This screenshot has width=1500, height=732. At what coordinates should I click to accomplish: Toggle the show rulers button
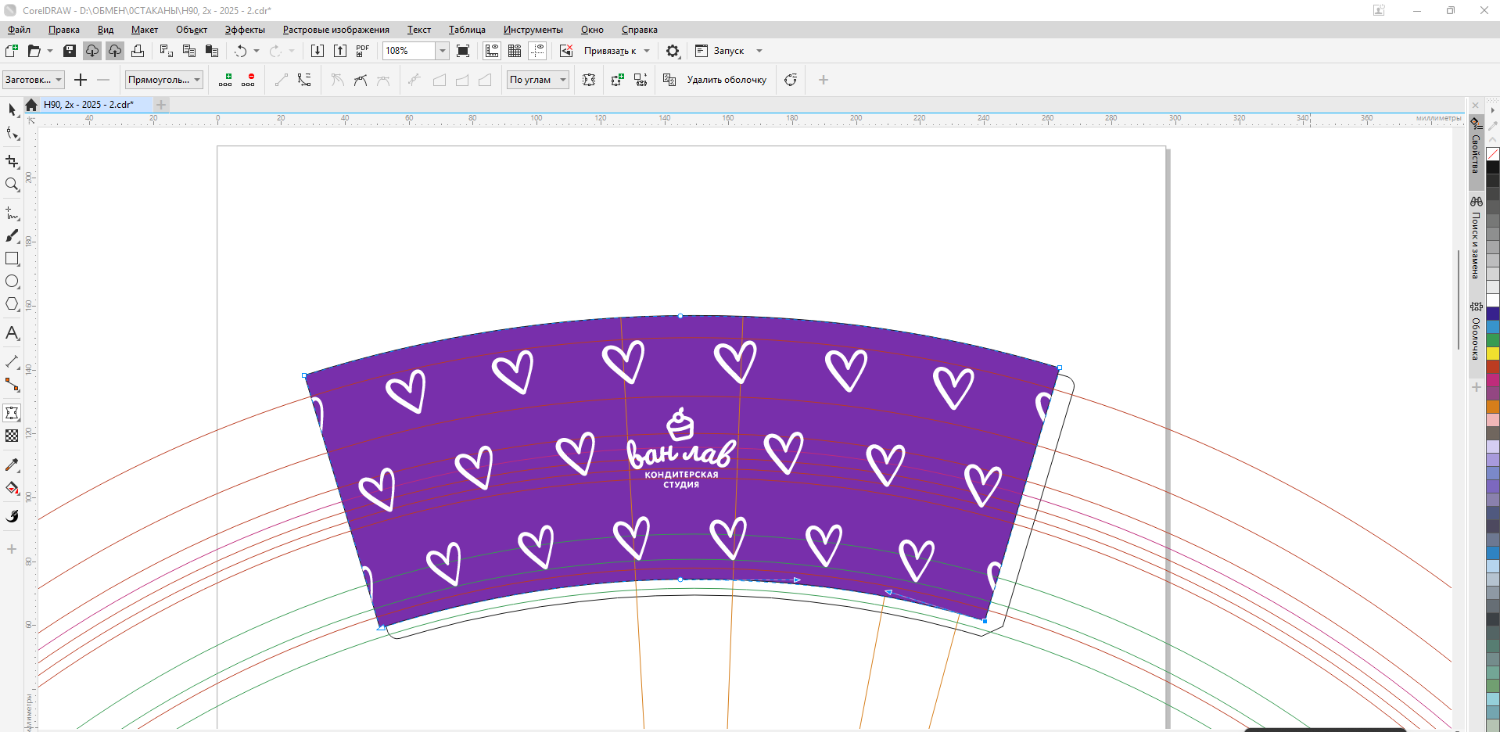point(492,50)
